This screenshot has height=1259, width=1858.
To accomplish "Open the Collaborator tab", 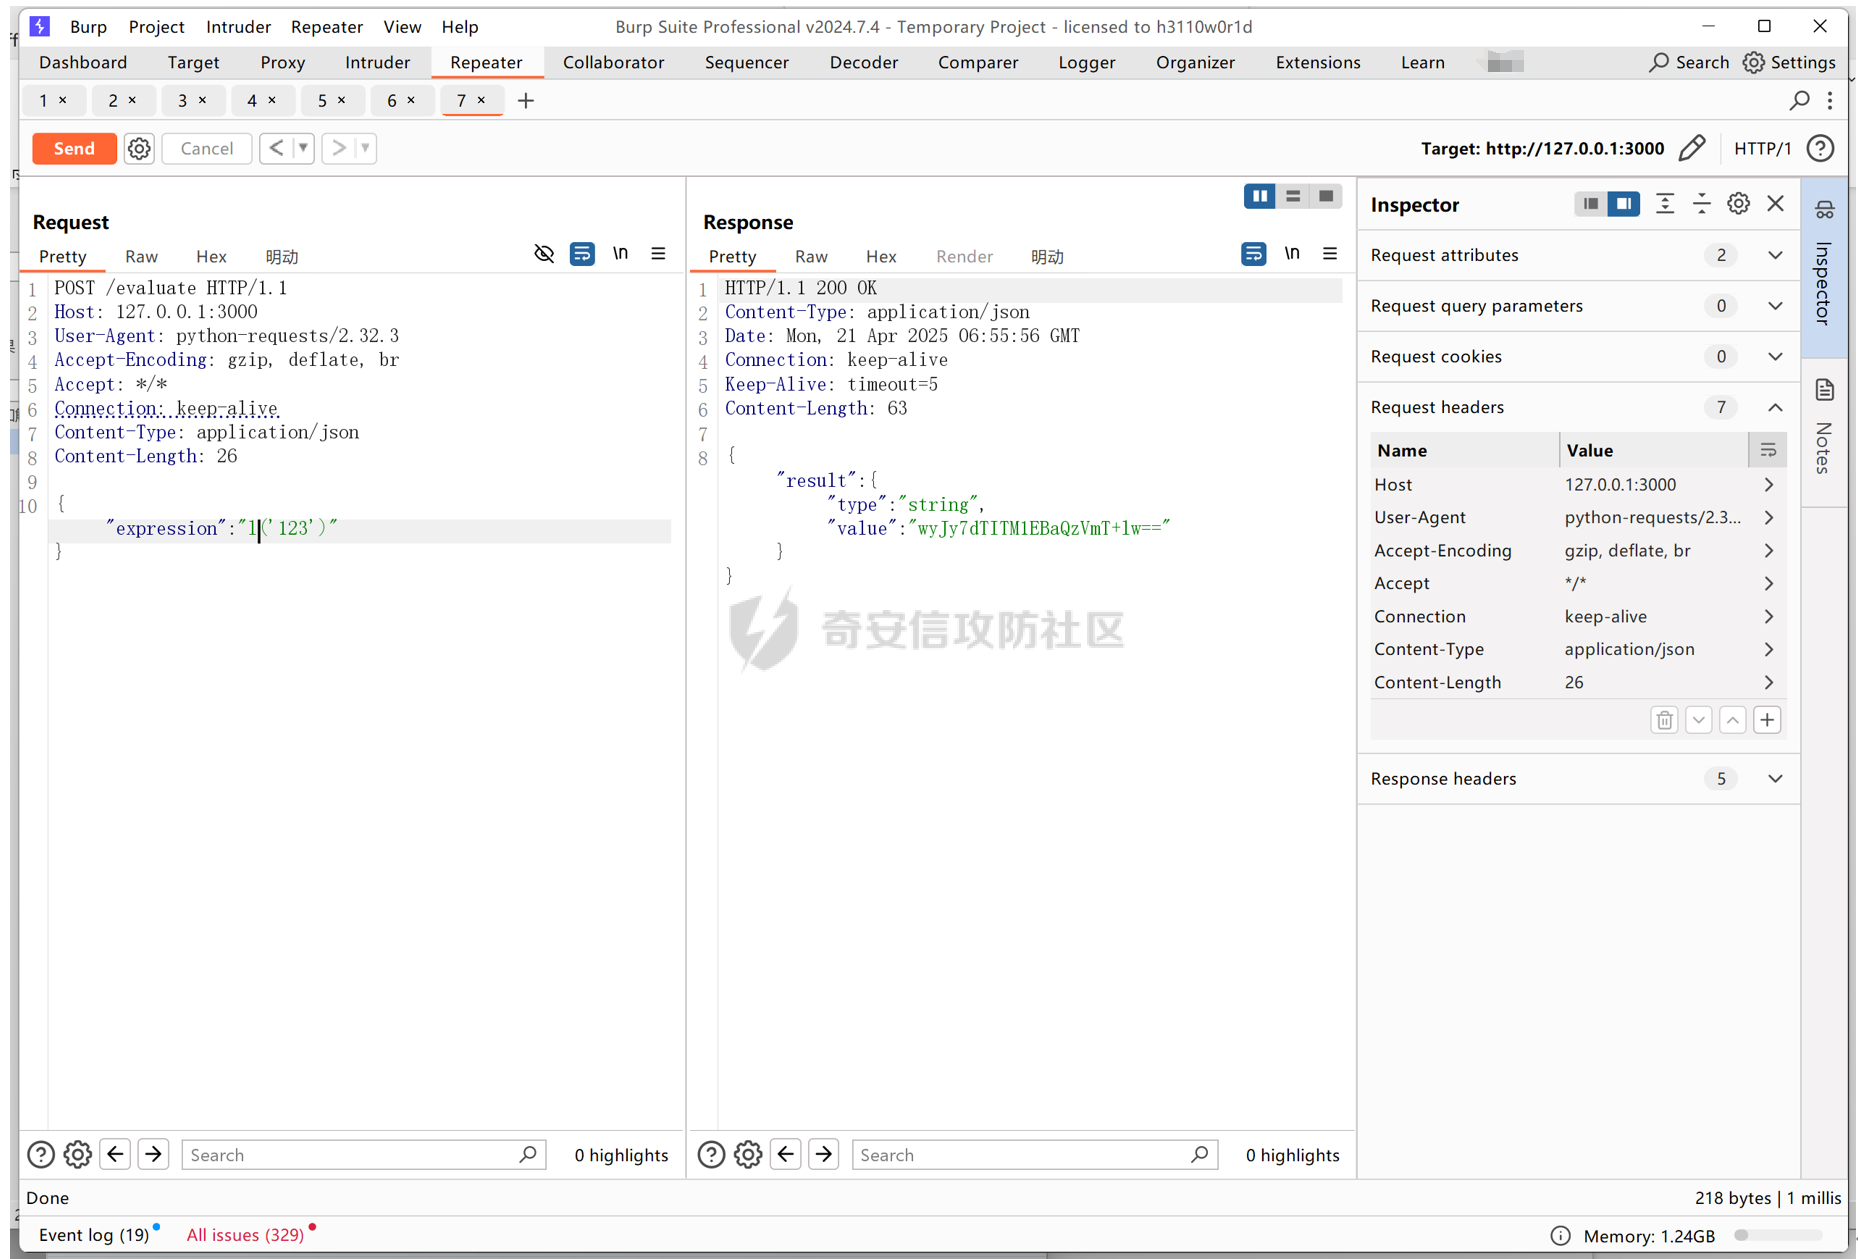I will coord(613,62).
